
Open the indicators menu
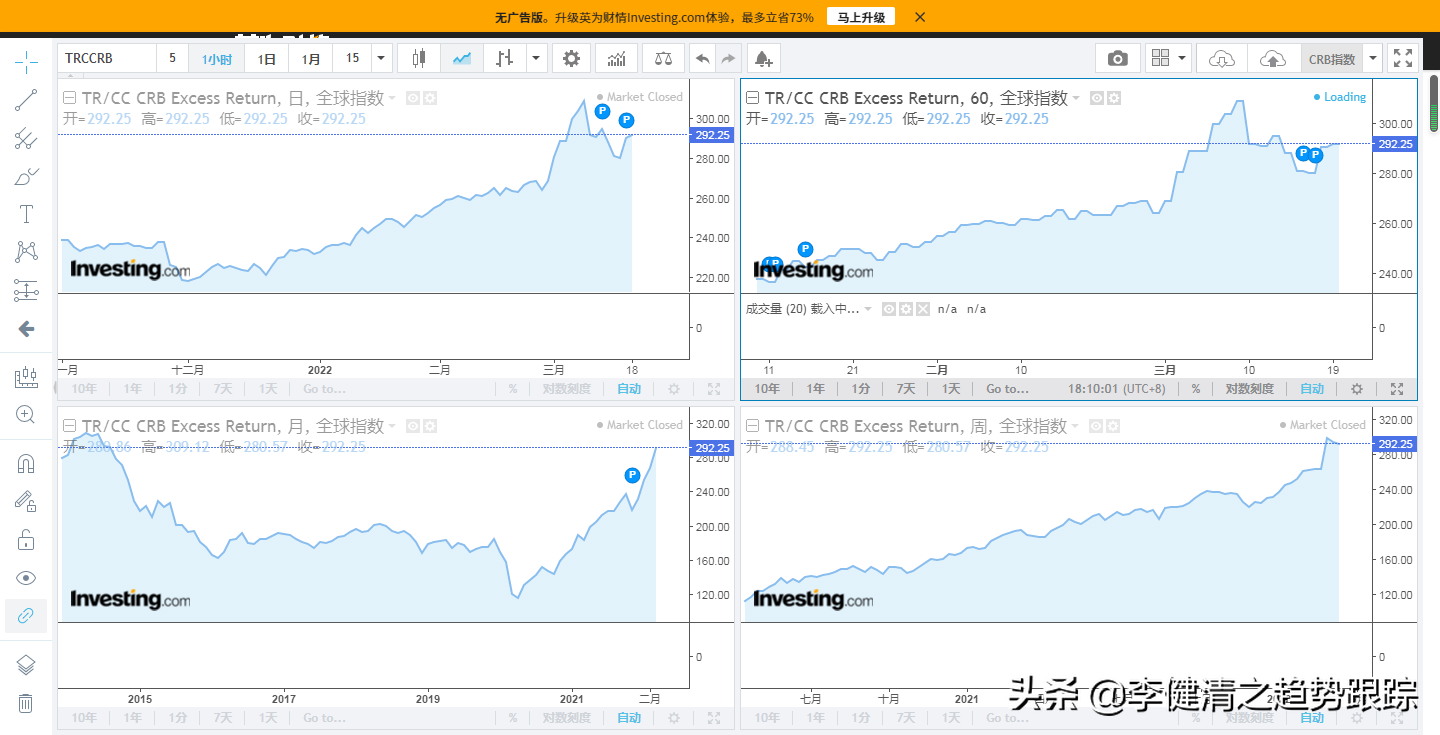(617, 58)
